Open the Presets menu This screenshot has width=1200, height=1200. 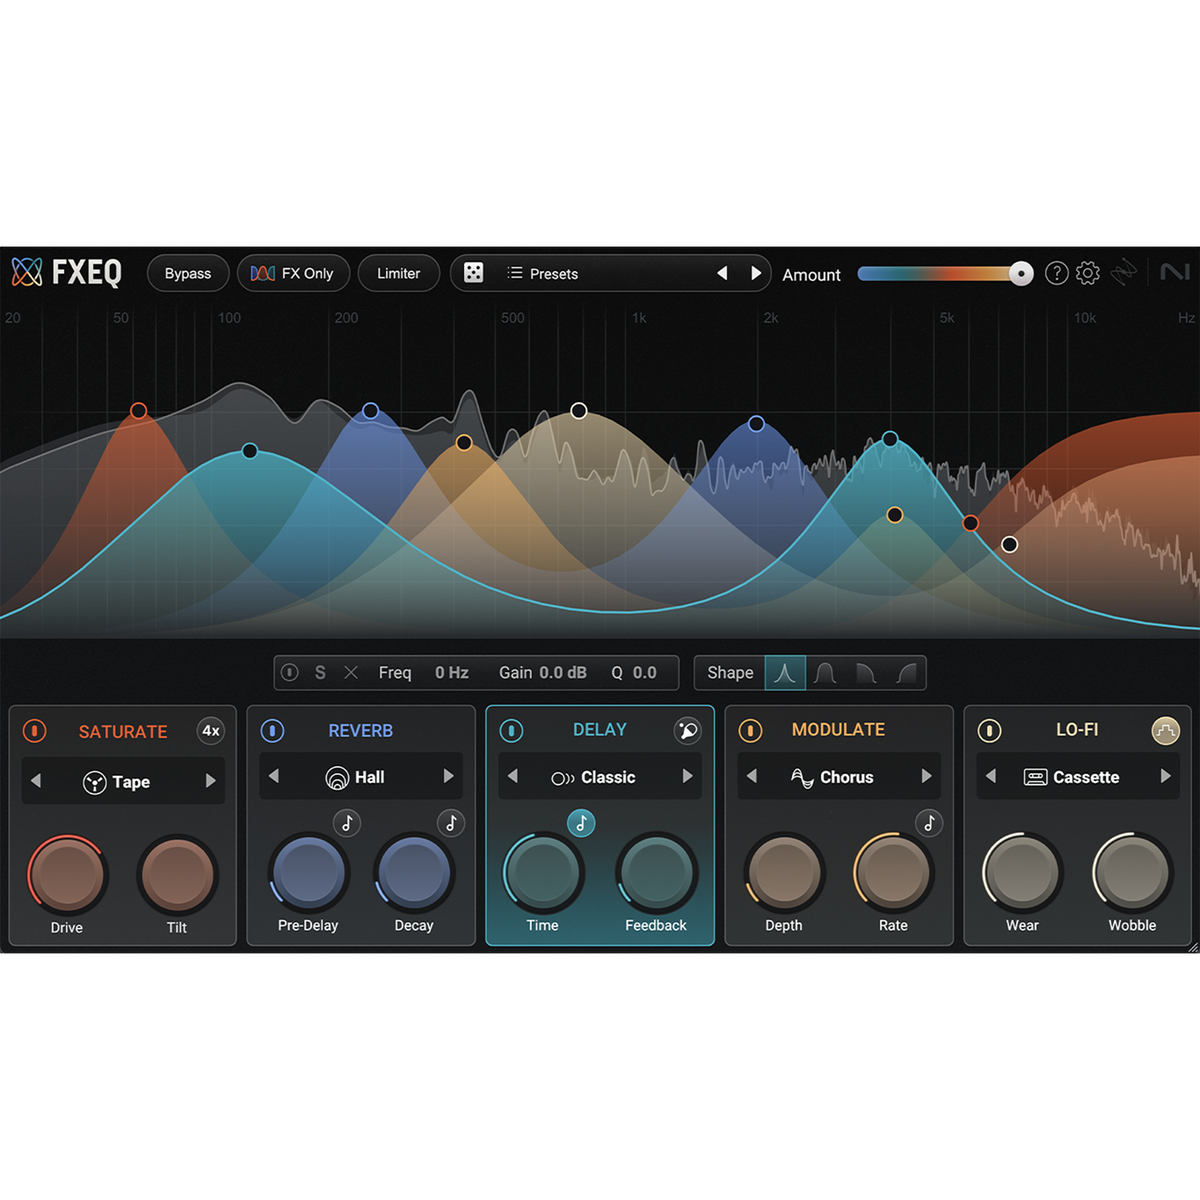click(543, 273)
